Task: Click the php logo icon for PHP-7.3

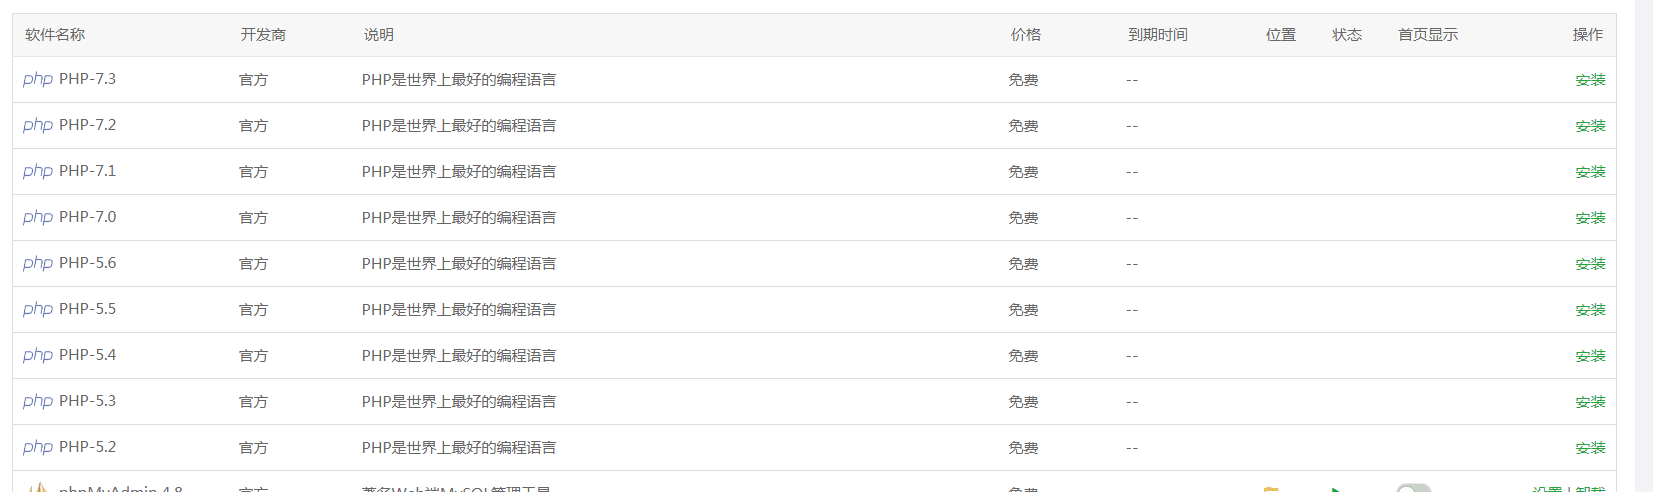Action: 38,79
